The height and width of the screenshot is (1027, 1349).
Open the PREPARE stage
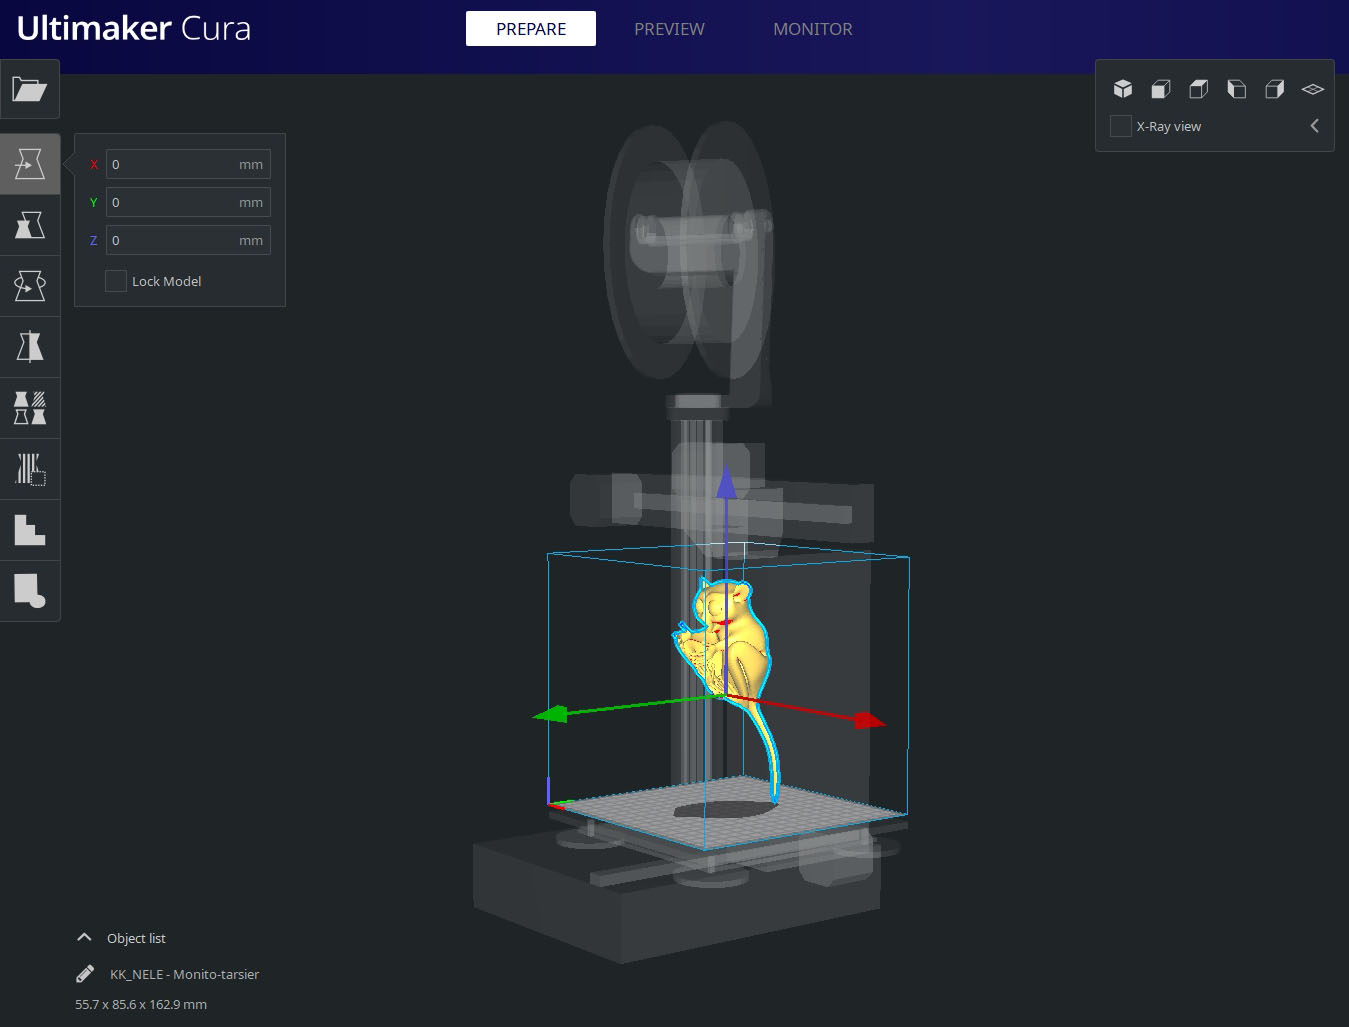point(531,29)
